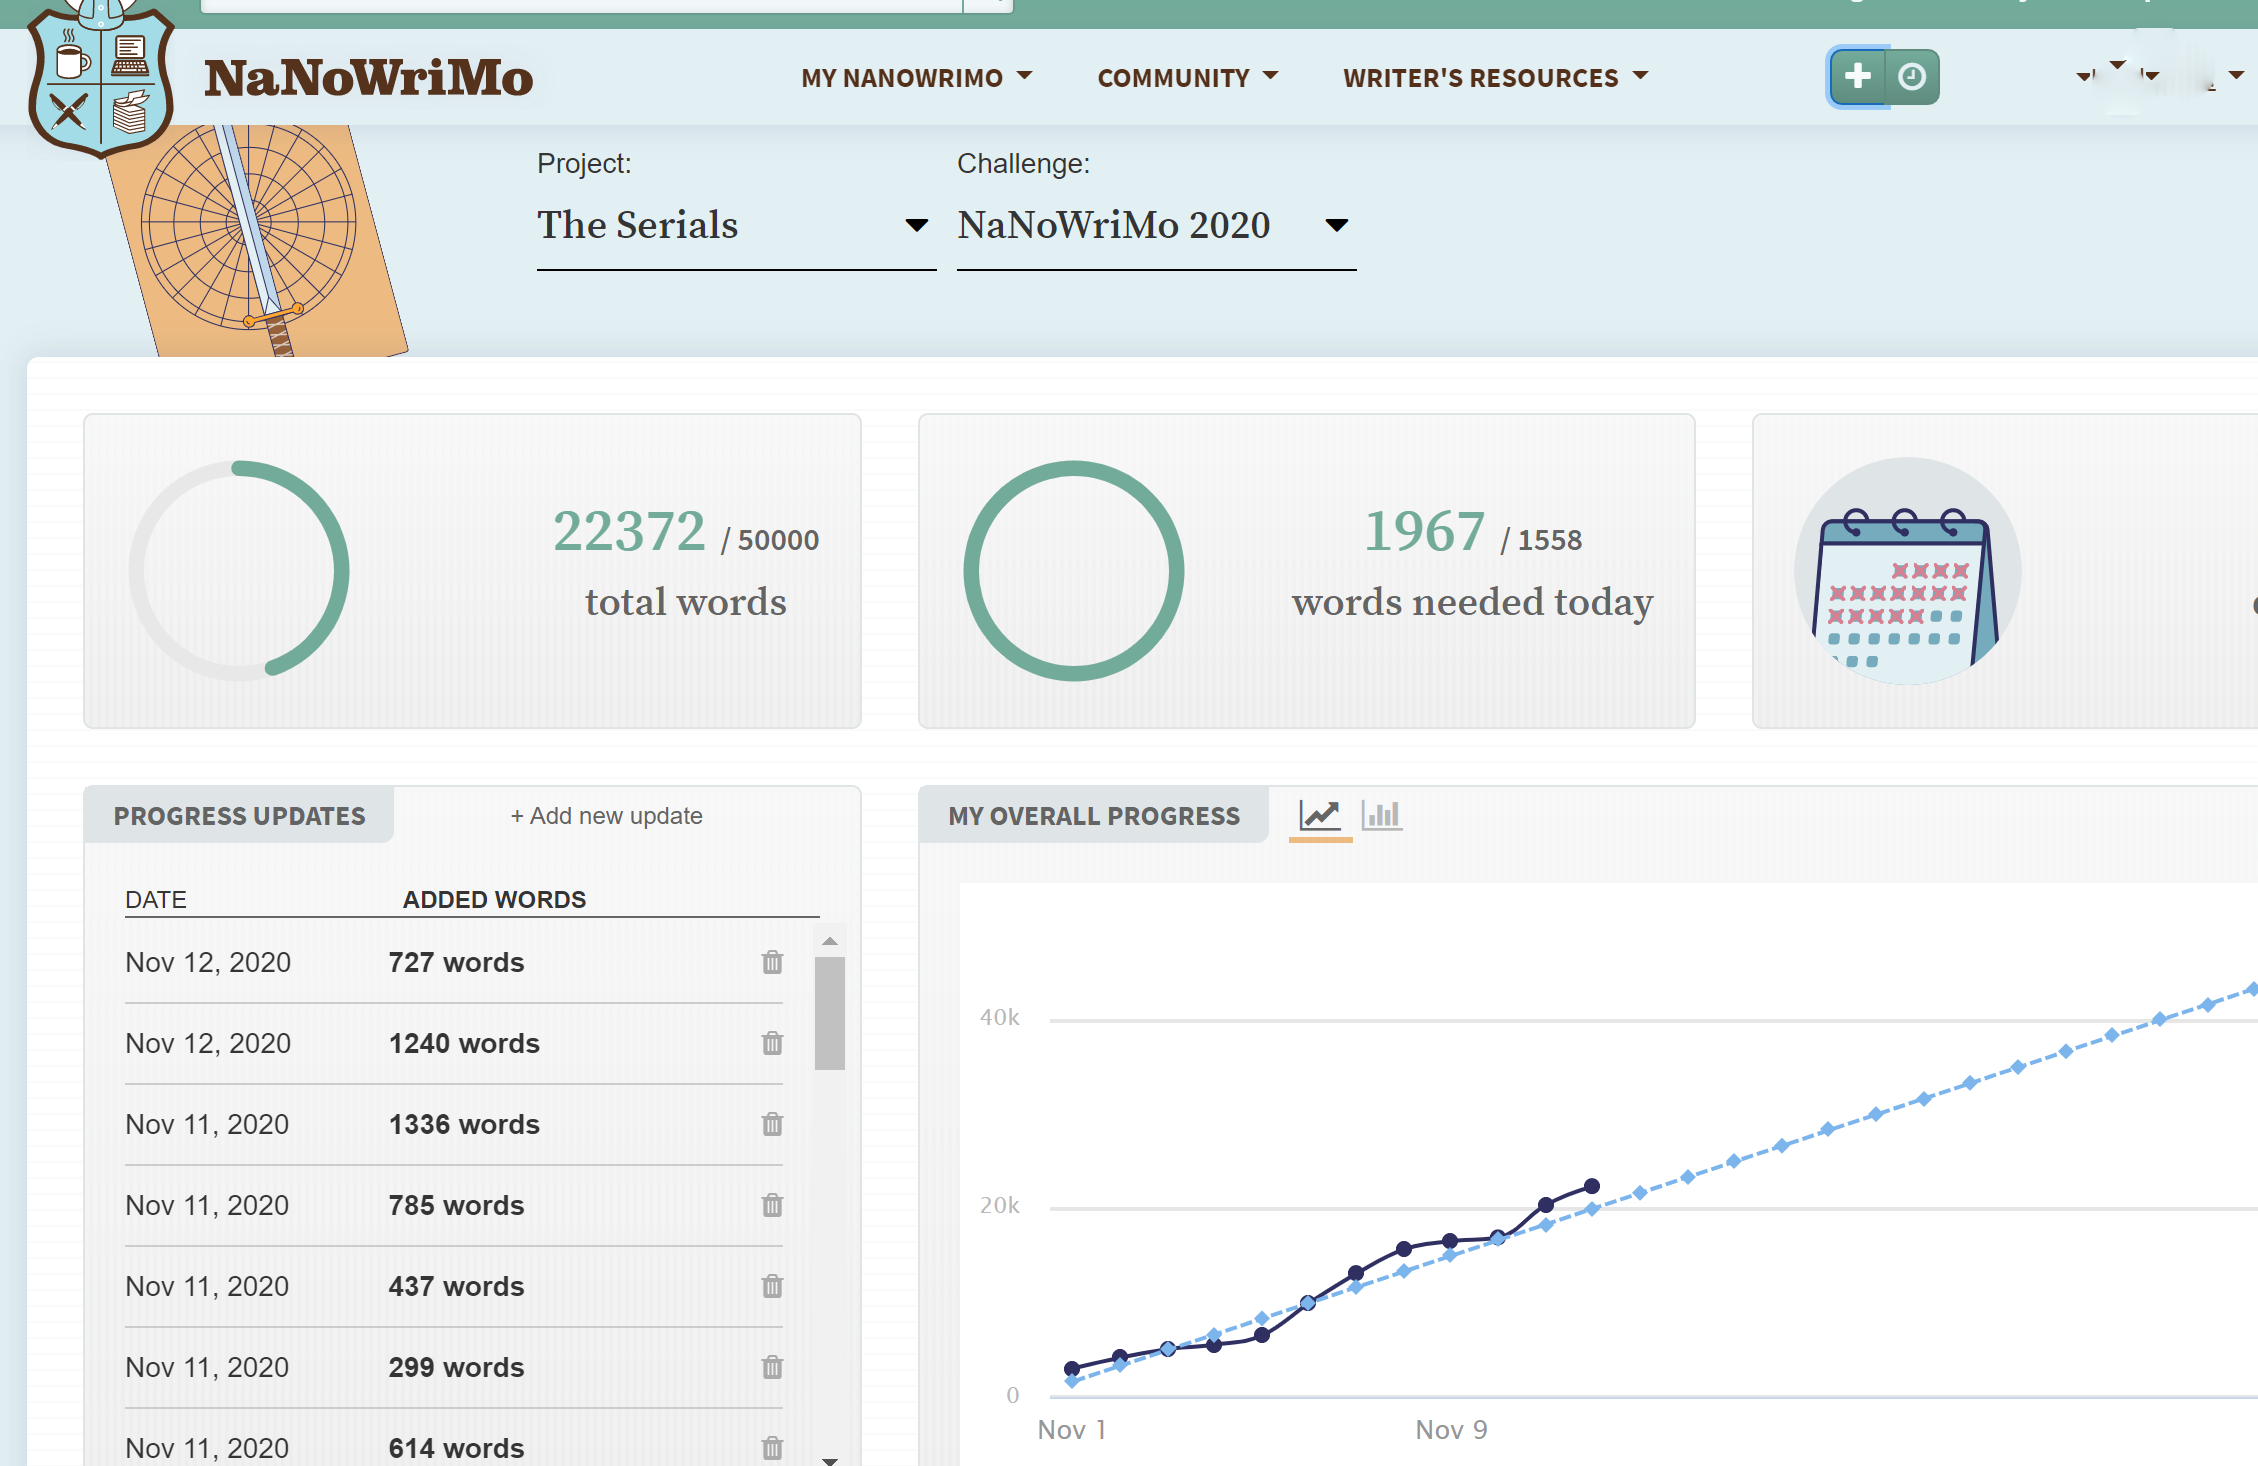Open the My NaNoWriMo menu
The width and height of the screenshot is (2258, 1466).
[x=916, y=78]
